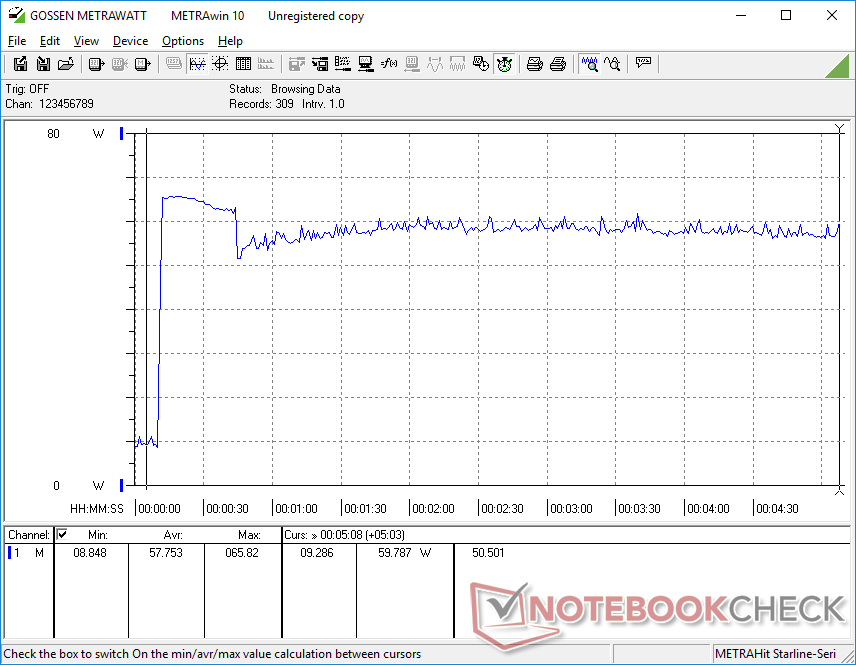Click the 'Records: 309' status text

(x=261, y=104)
